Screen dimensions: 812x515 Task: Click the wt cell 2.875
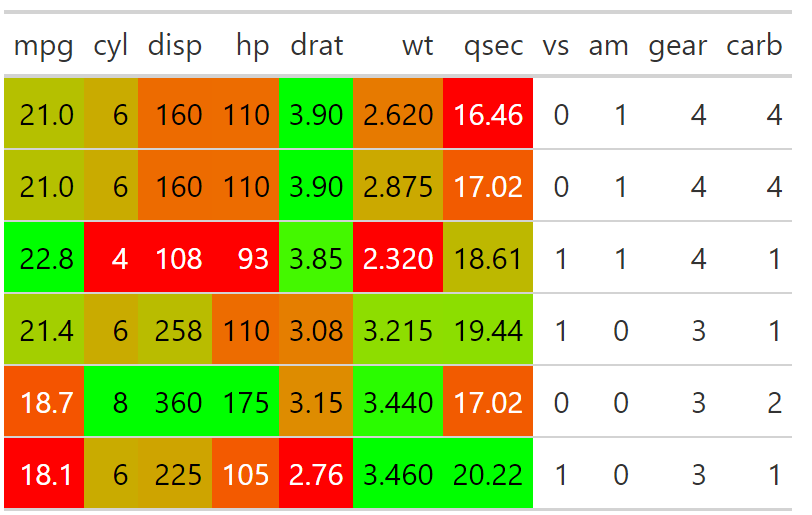tap(398, 185)
